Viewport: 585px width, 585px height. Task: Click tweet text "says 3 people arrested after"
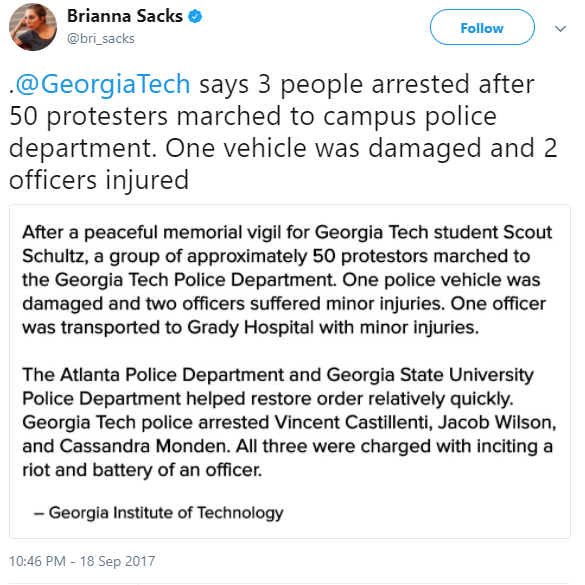(x=367, y=84)
